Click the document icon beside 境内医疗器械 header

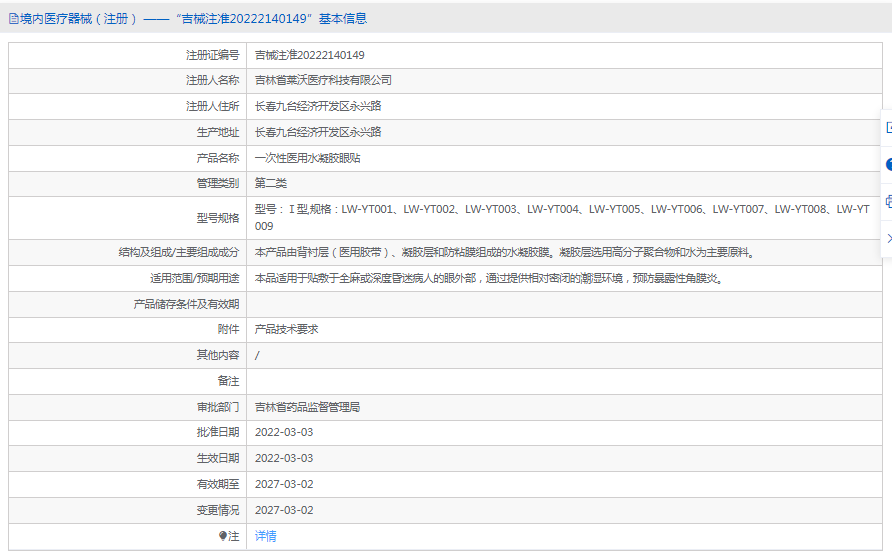pyautogui.click(x=13, y=18)
